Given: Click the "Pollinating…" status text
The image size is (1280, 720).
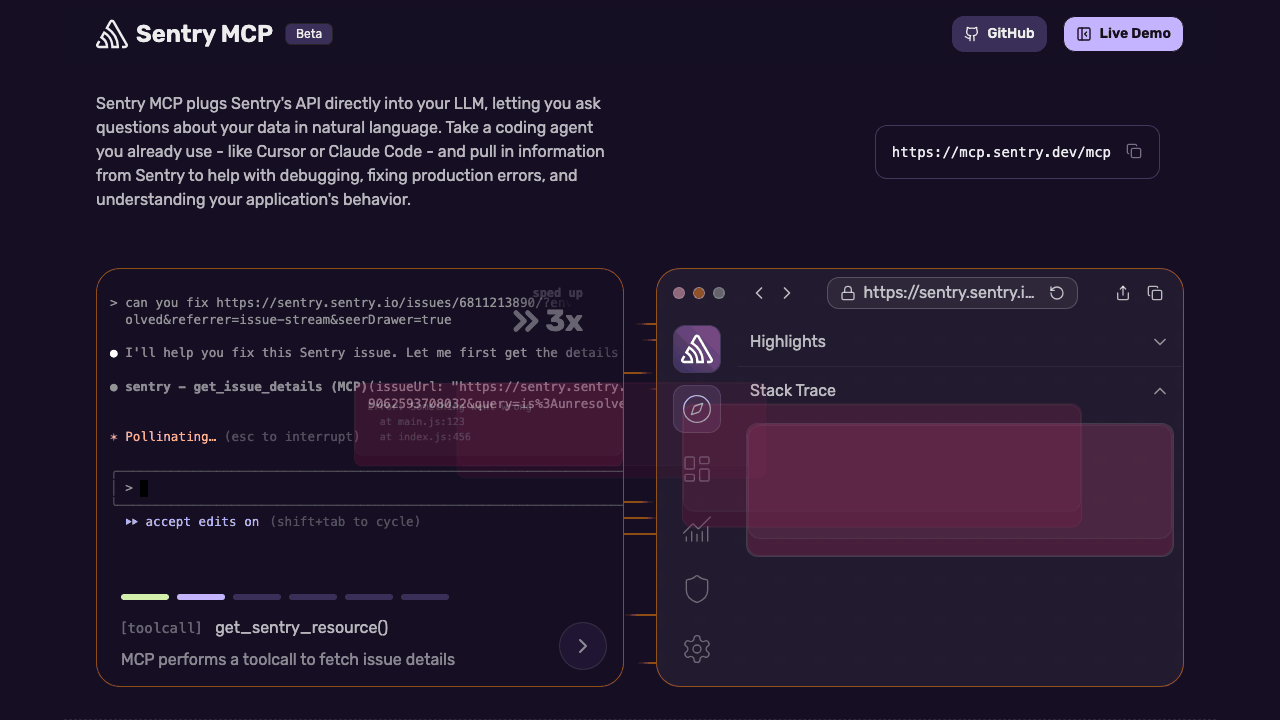Looking at the screenshot, I should [171, 437].
